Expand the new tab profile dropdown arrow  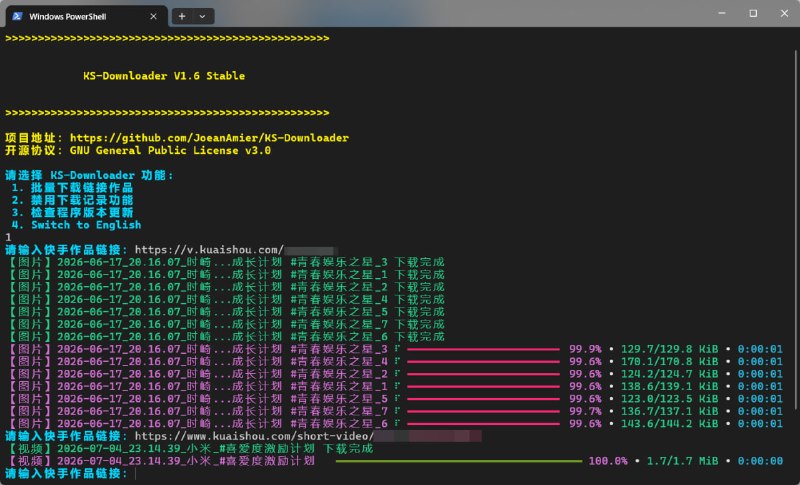[x=203, y=16]
